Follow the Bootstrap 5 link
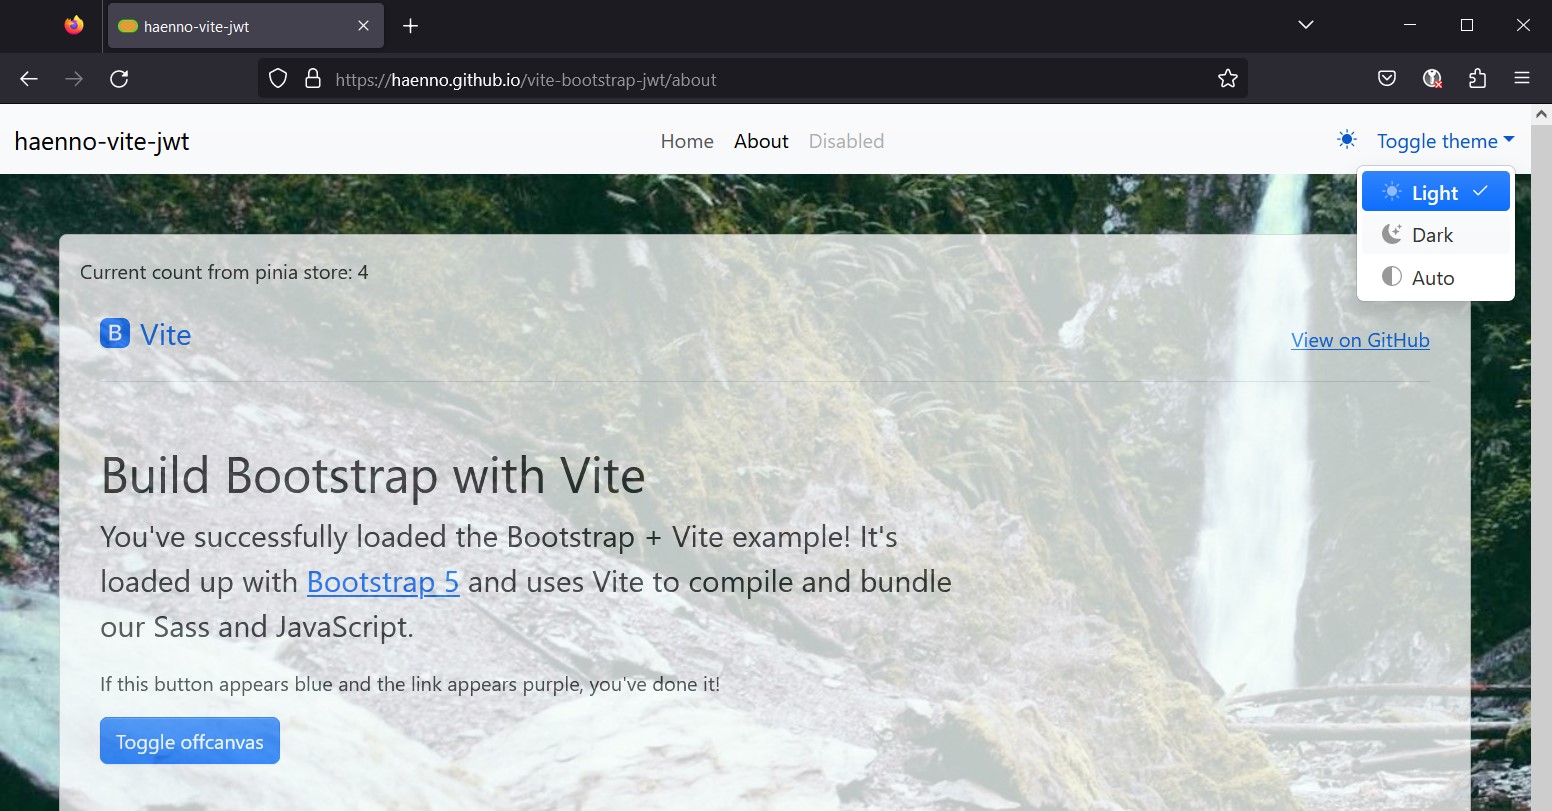Image resolution: width=1552 pixels, height=811 pixels. point(383,582)
